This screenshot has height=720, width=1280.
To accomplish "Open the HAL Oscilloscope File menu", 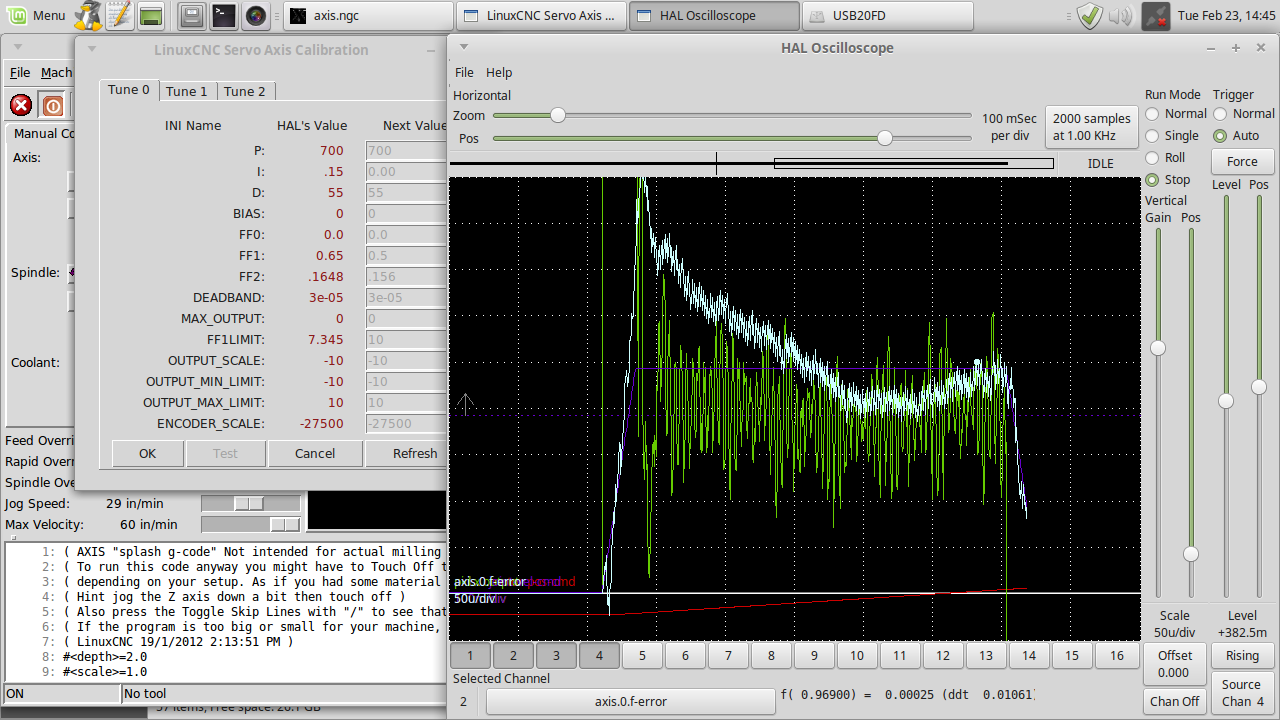I will (x=464, y=72).
